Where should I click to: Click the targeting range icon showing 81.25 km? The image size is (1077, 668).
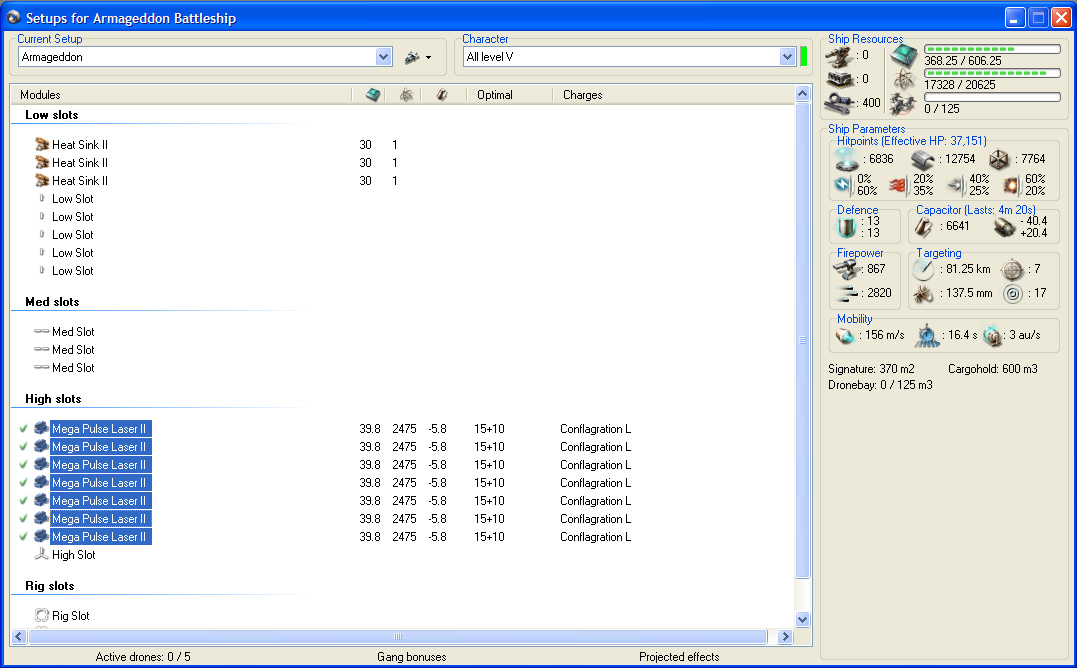(923, 270)
